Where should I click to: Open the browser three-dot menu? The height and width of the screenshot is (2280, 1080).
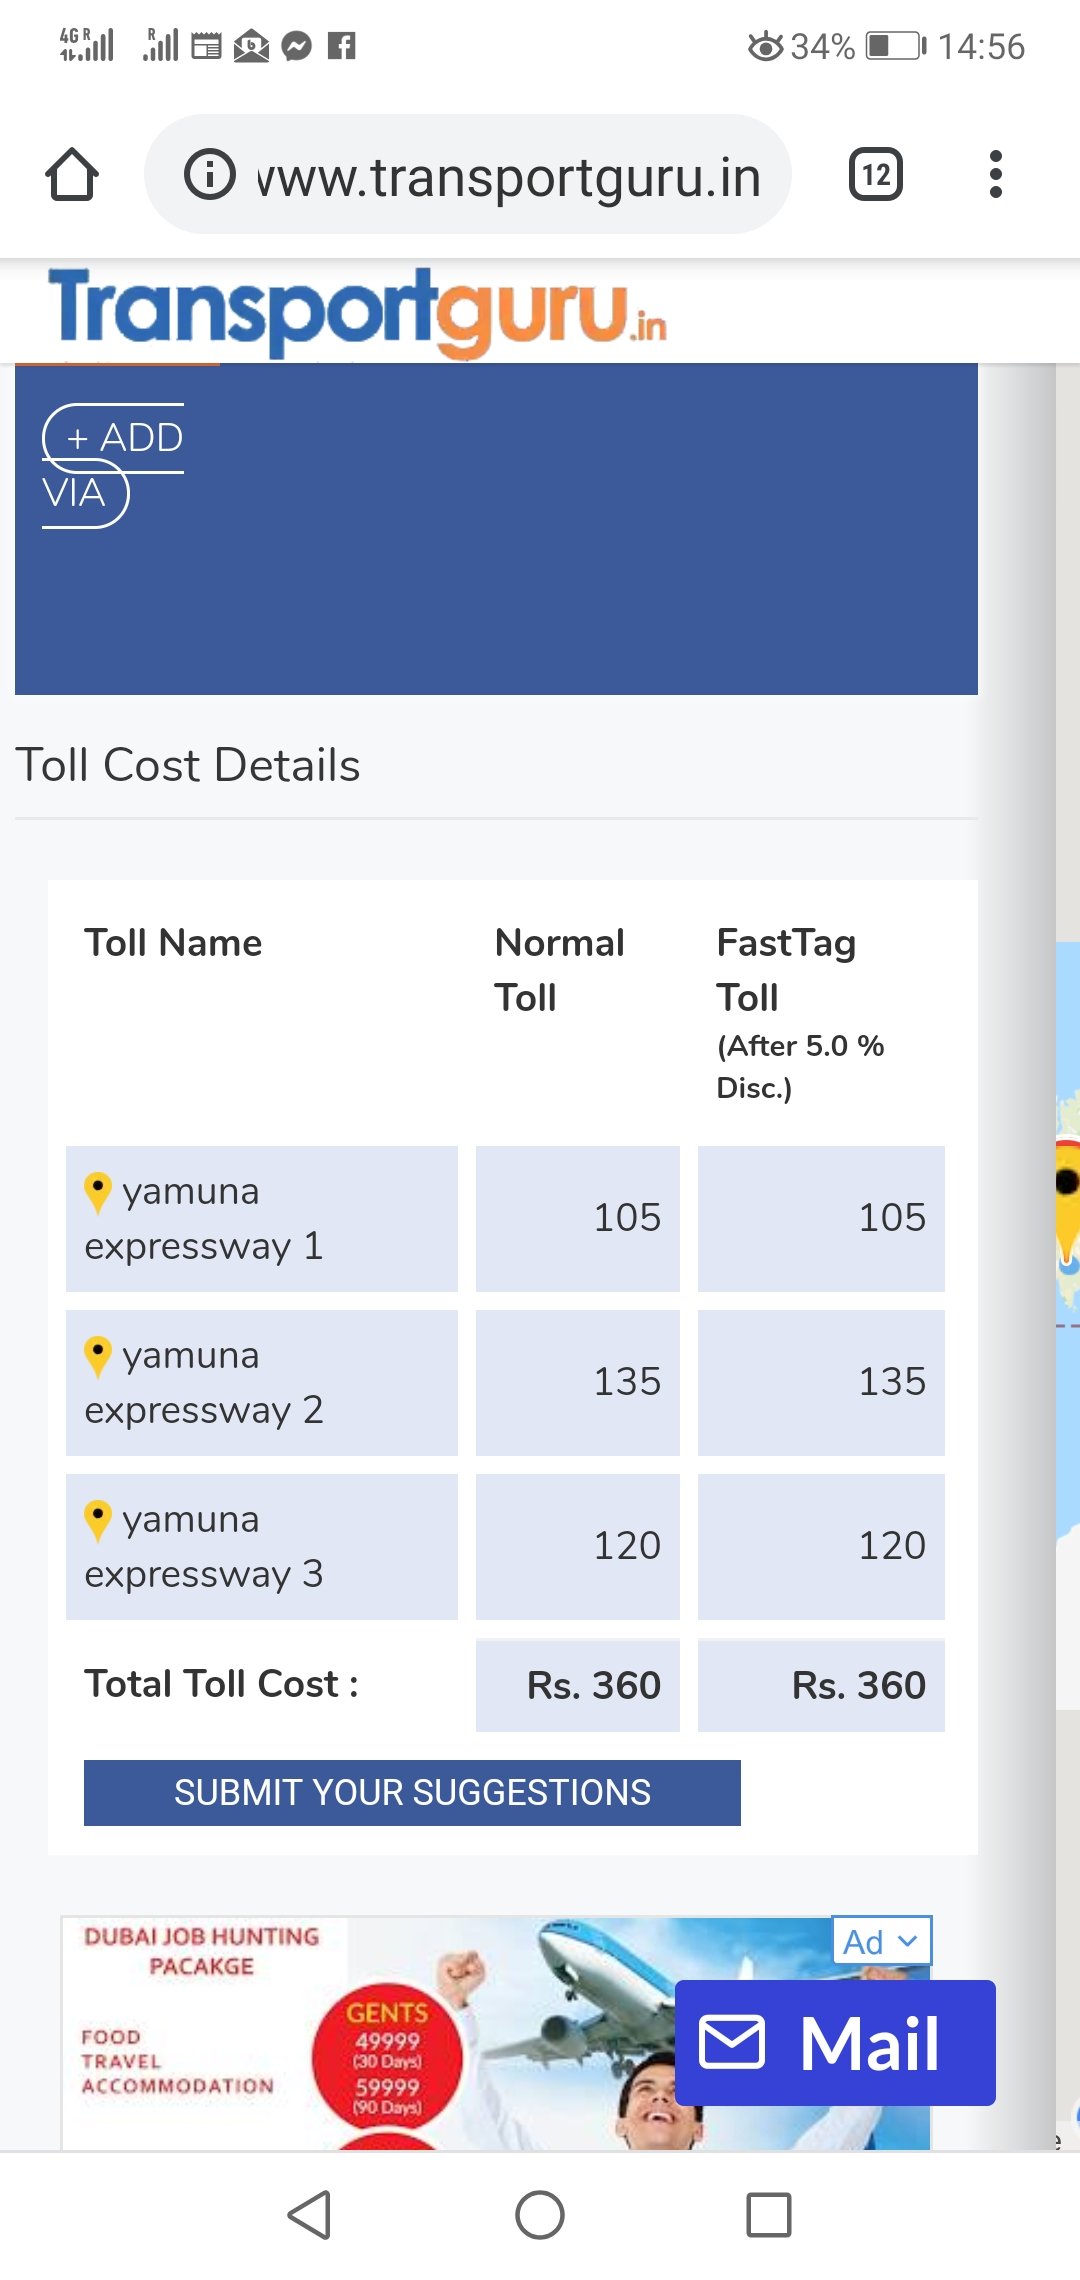click(x=995, y=175)
